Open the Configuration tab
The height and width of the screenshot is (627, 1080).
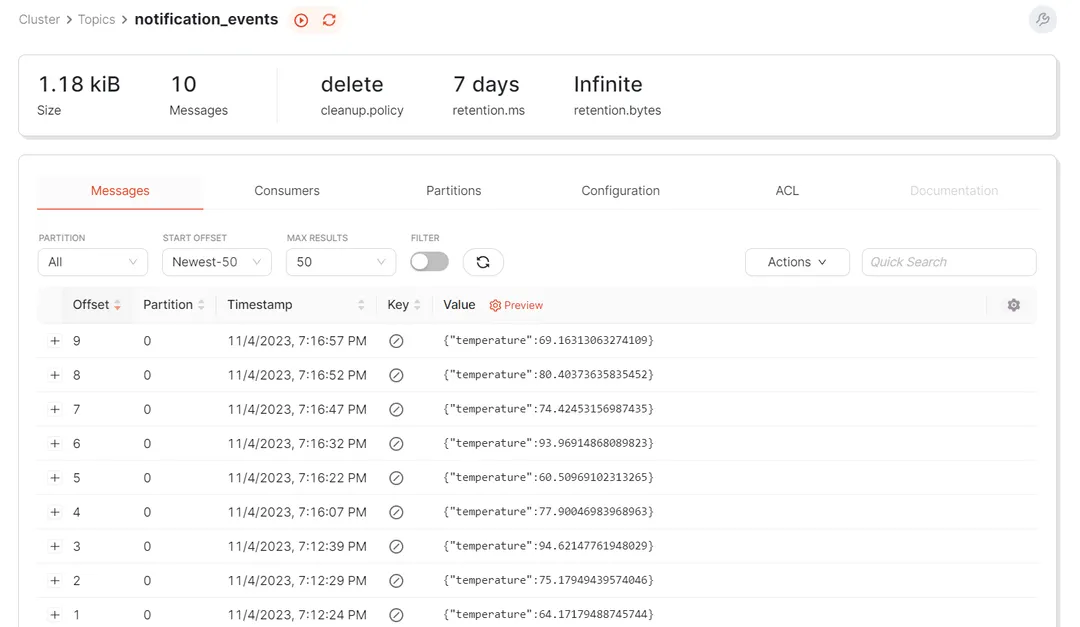tap(620, 190)
